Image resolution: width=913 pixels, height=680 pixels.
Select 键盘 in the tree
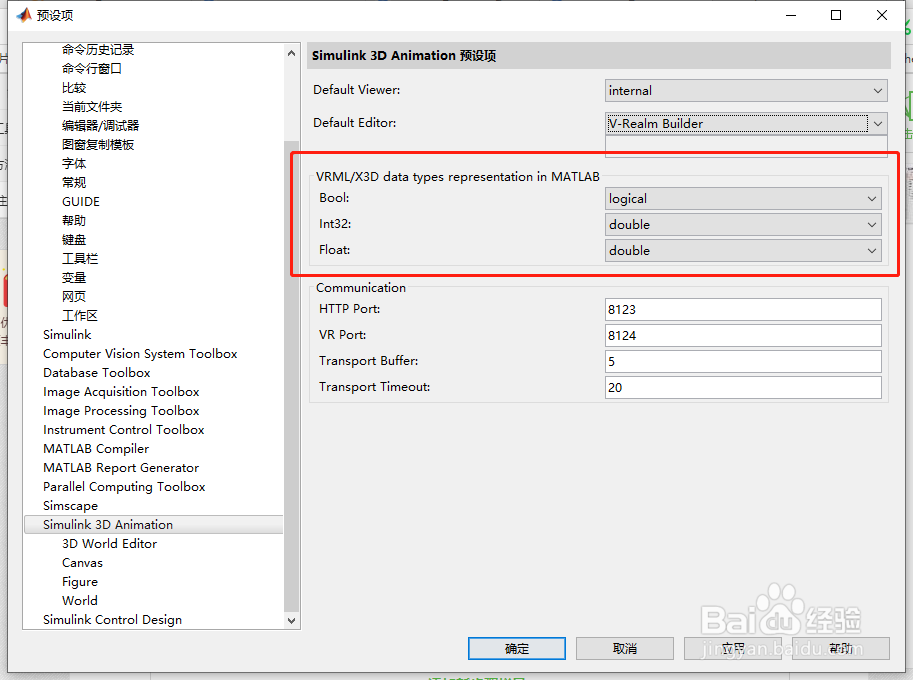74,240
